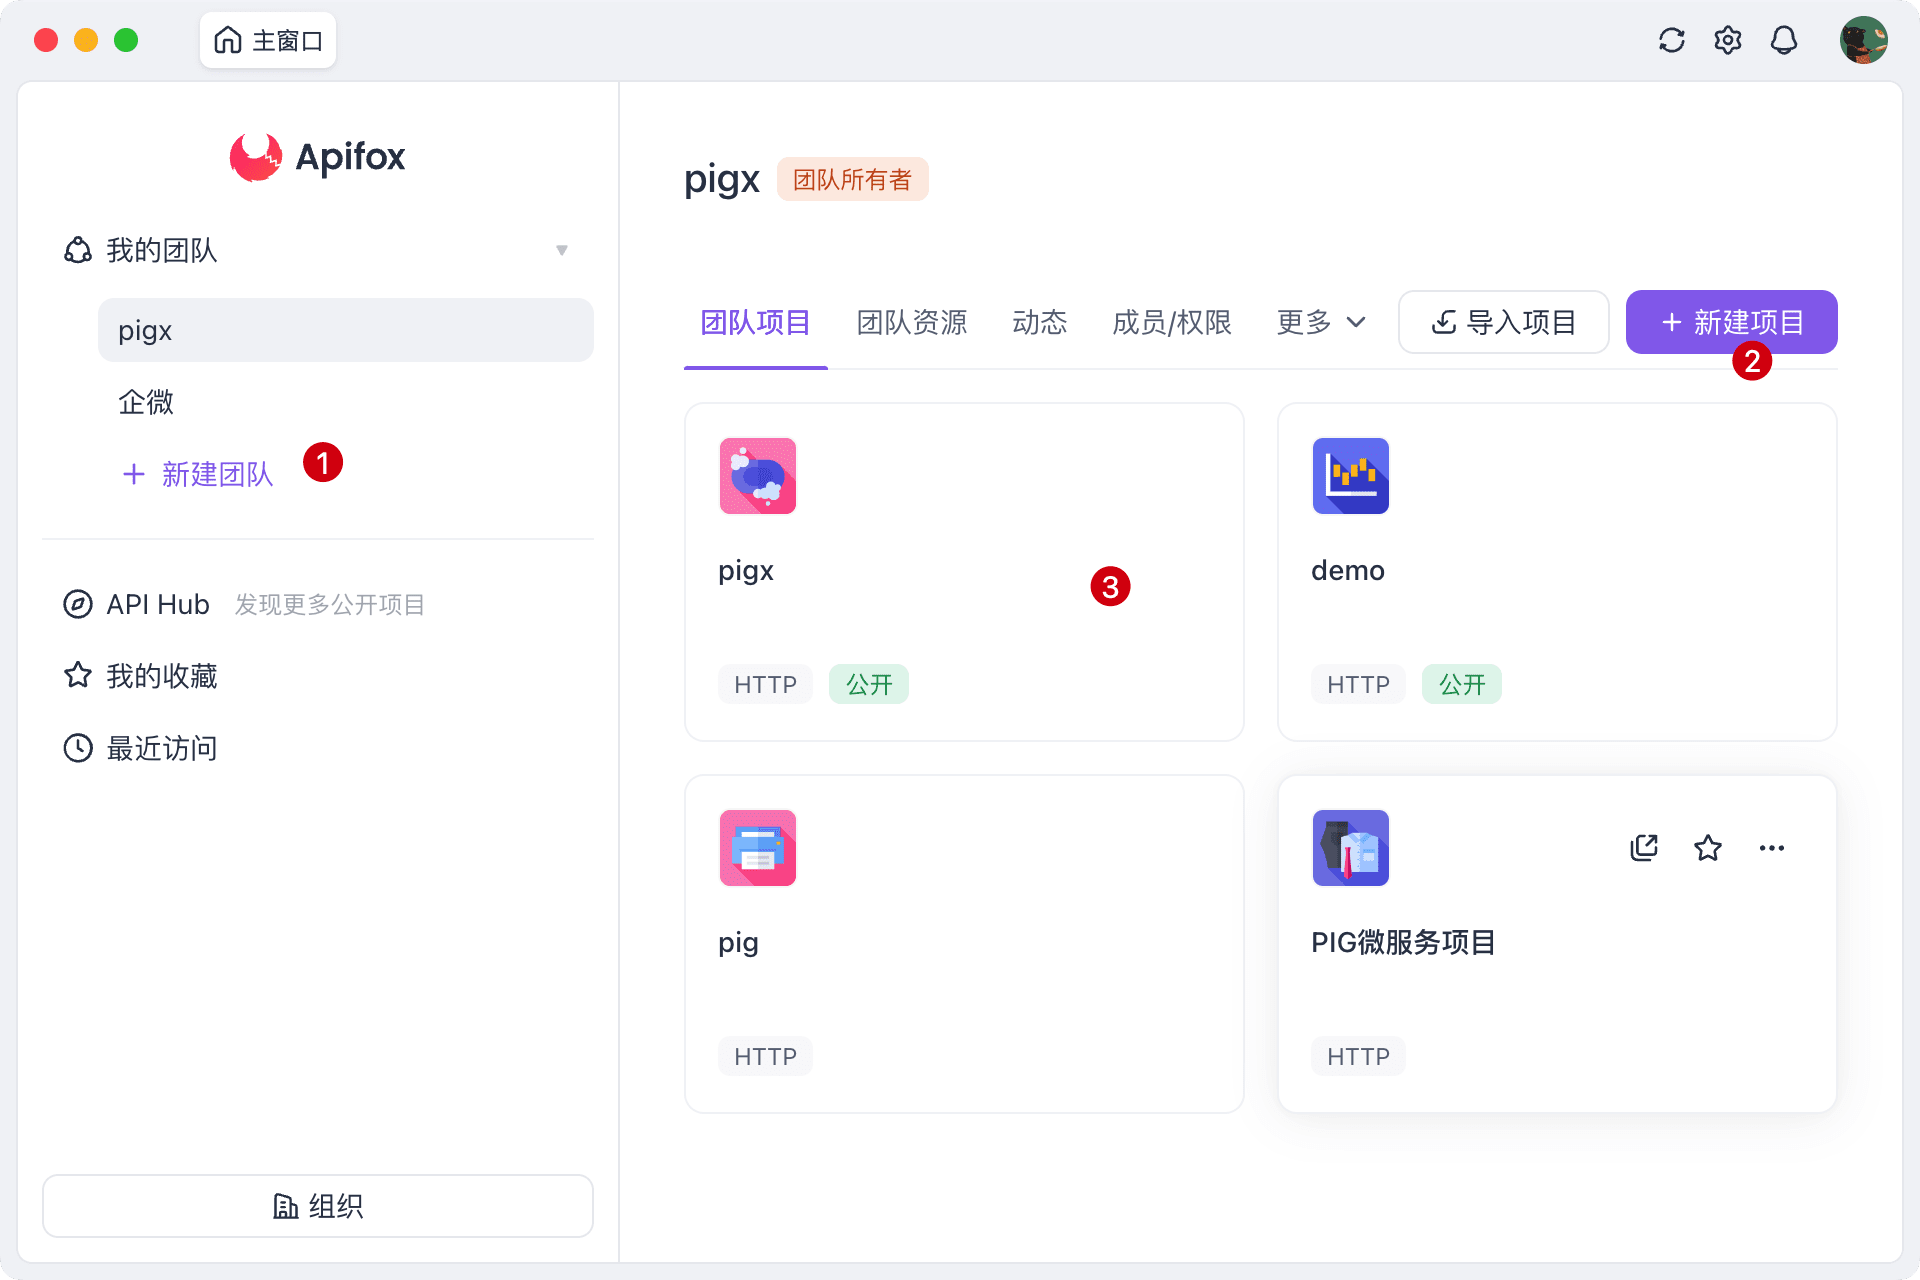Viewport: 1920px width, 1280px height.
Task: Minimize window with yellow button
Action: pos(86,40)
